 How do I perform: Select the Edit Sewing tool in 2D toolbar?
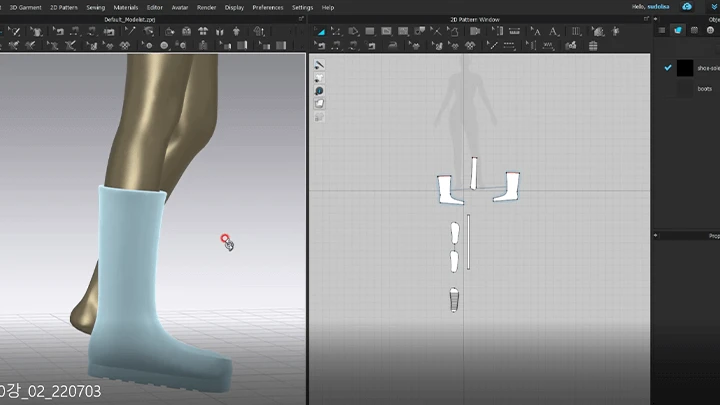click(320, 45)
